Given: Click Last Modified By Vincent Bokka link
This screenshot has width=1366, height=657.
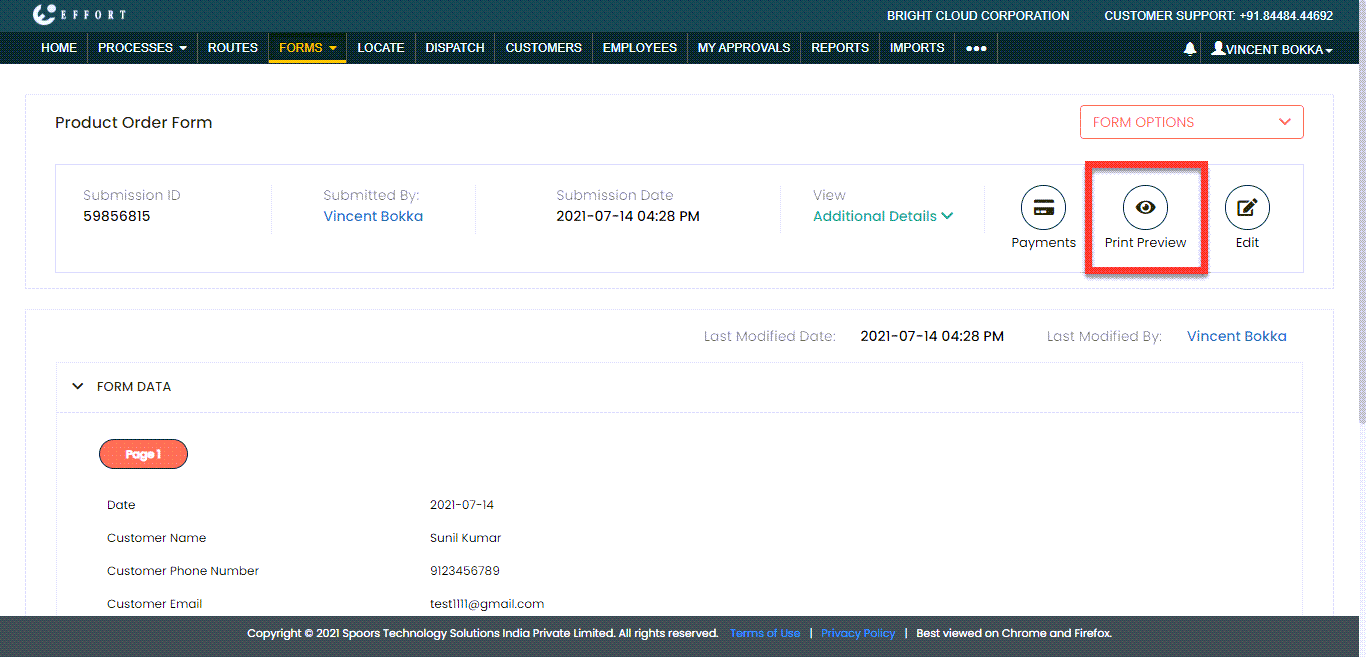Looking at the screenshot, I should (x=1236, y=336).
